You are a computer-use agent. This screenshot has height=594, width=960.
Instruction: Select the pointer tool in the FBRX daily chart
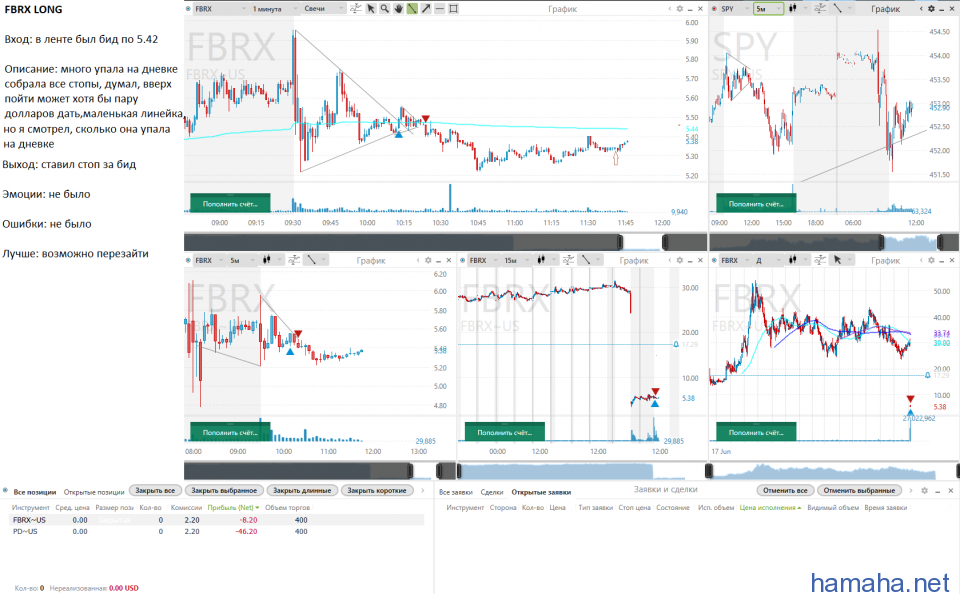pos(837,260)
